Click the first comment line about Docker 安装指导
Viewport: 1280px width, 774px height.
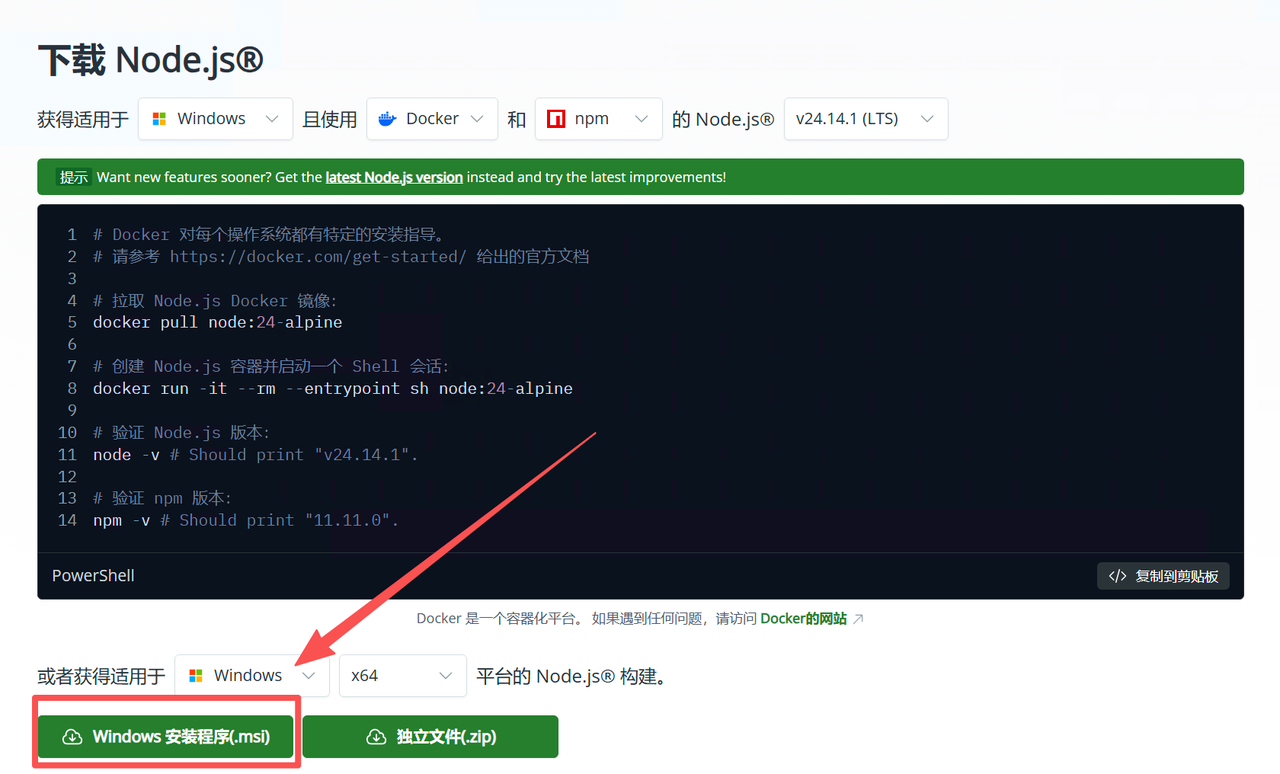269,234
